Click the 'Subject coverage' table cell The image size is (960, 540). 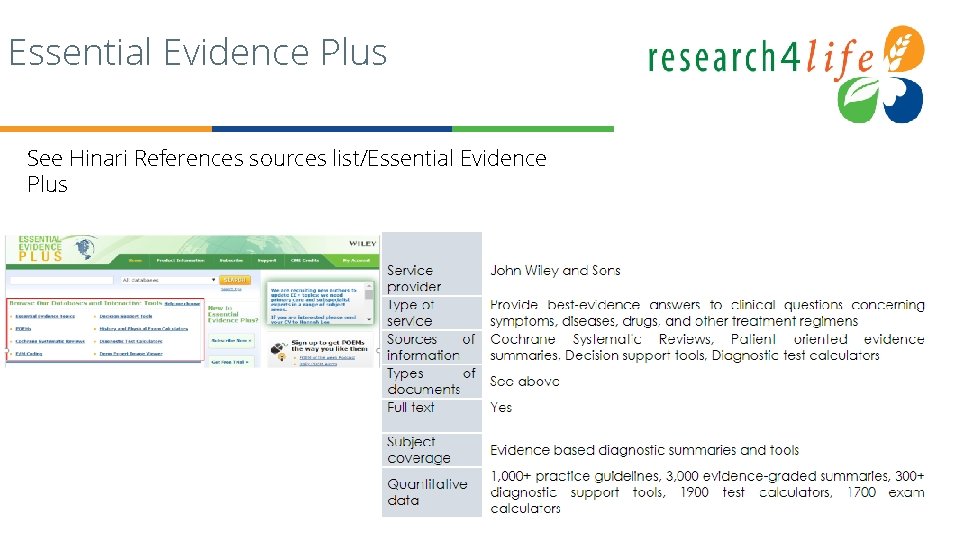pos(432,450)
